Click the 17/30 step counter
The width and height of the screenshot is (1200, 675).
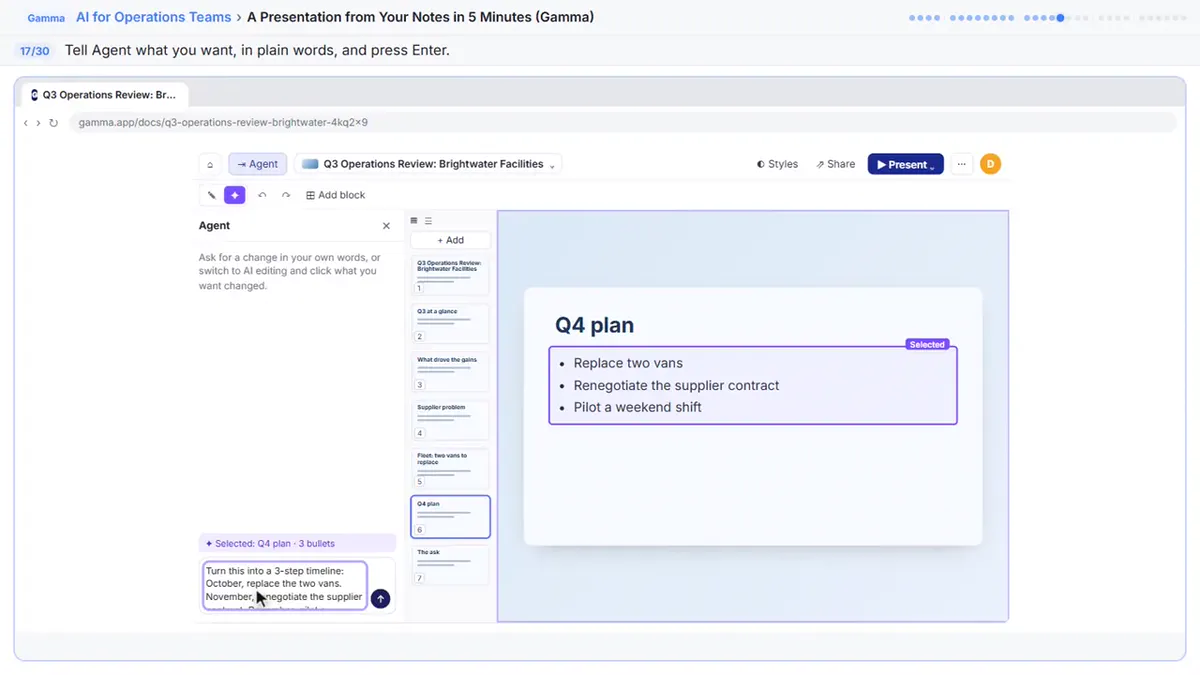click(35, 51)
